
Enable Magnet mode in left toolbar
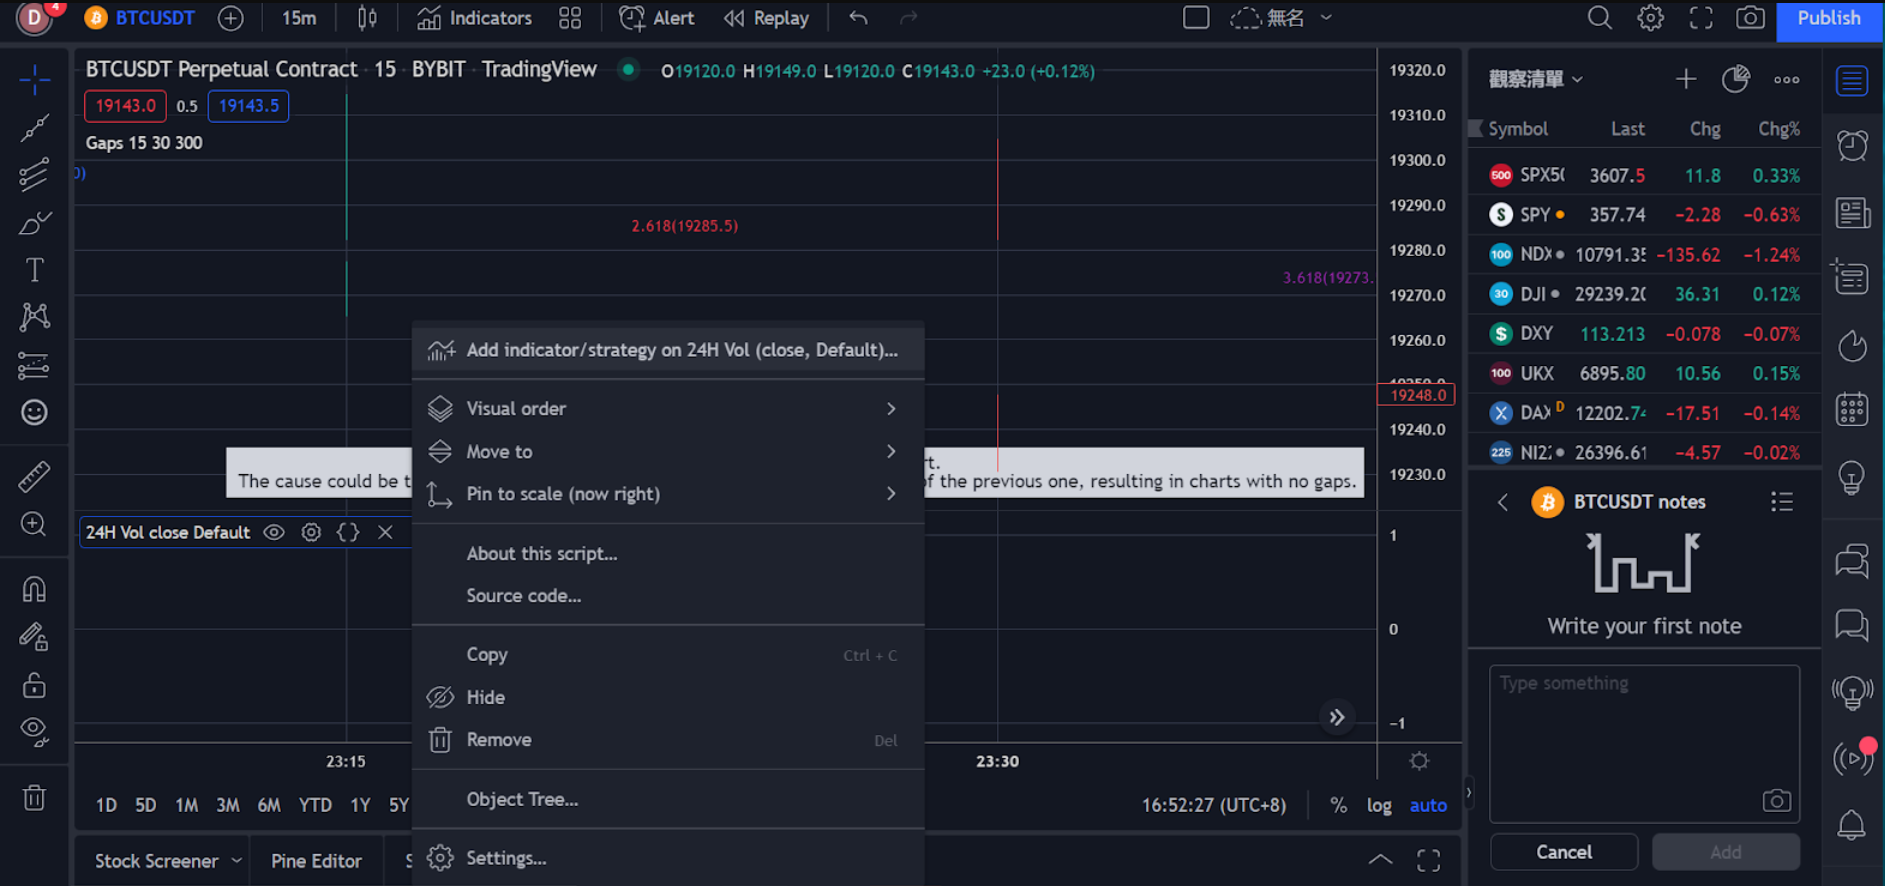coord(34,589)
